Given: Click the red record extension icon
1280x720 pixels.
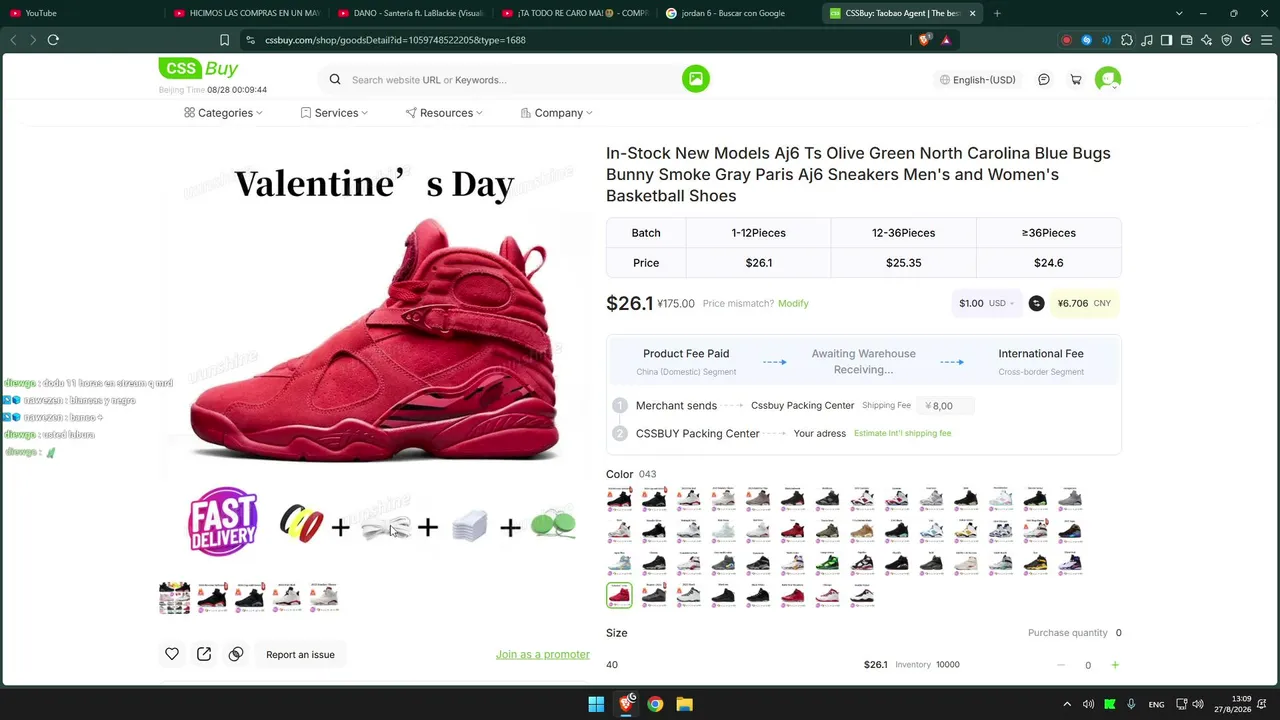Looking at the screenshot, I should click(x=1067, y=40).
